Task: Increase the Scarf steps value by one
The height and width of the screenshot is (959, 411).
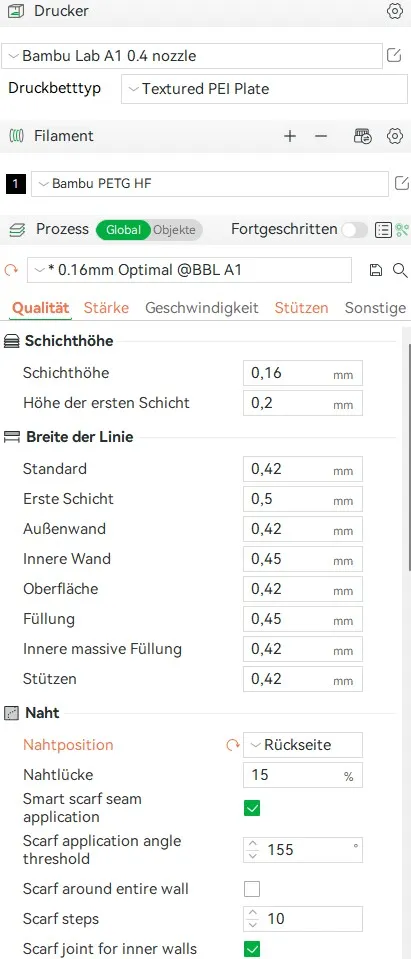Action: coord(253,913)
